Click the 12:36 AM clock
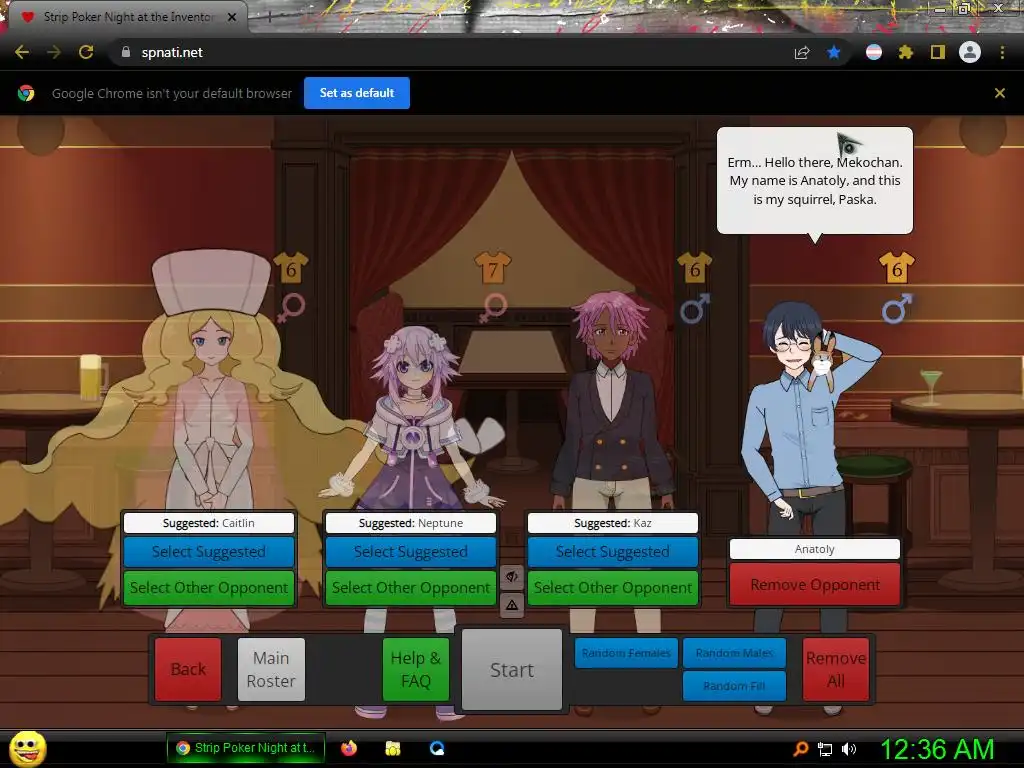This screenshot has width=1024, height=768. click(x=937, y=749)
